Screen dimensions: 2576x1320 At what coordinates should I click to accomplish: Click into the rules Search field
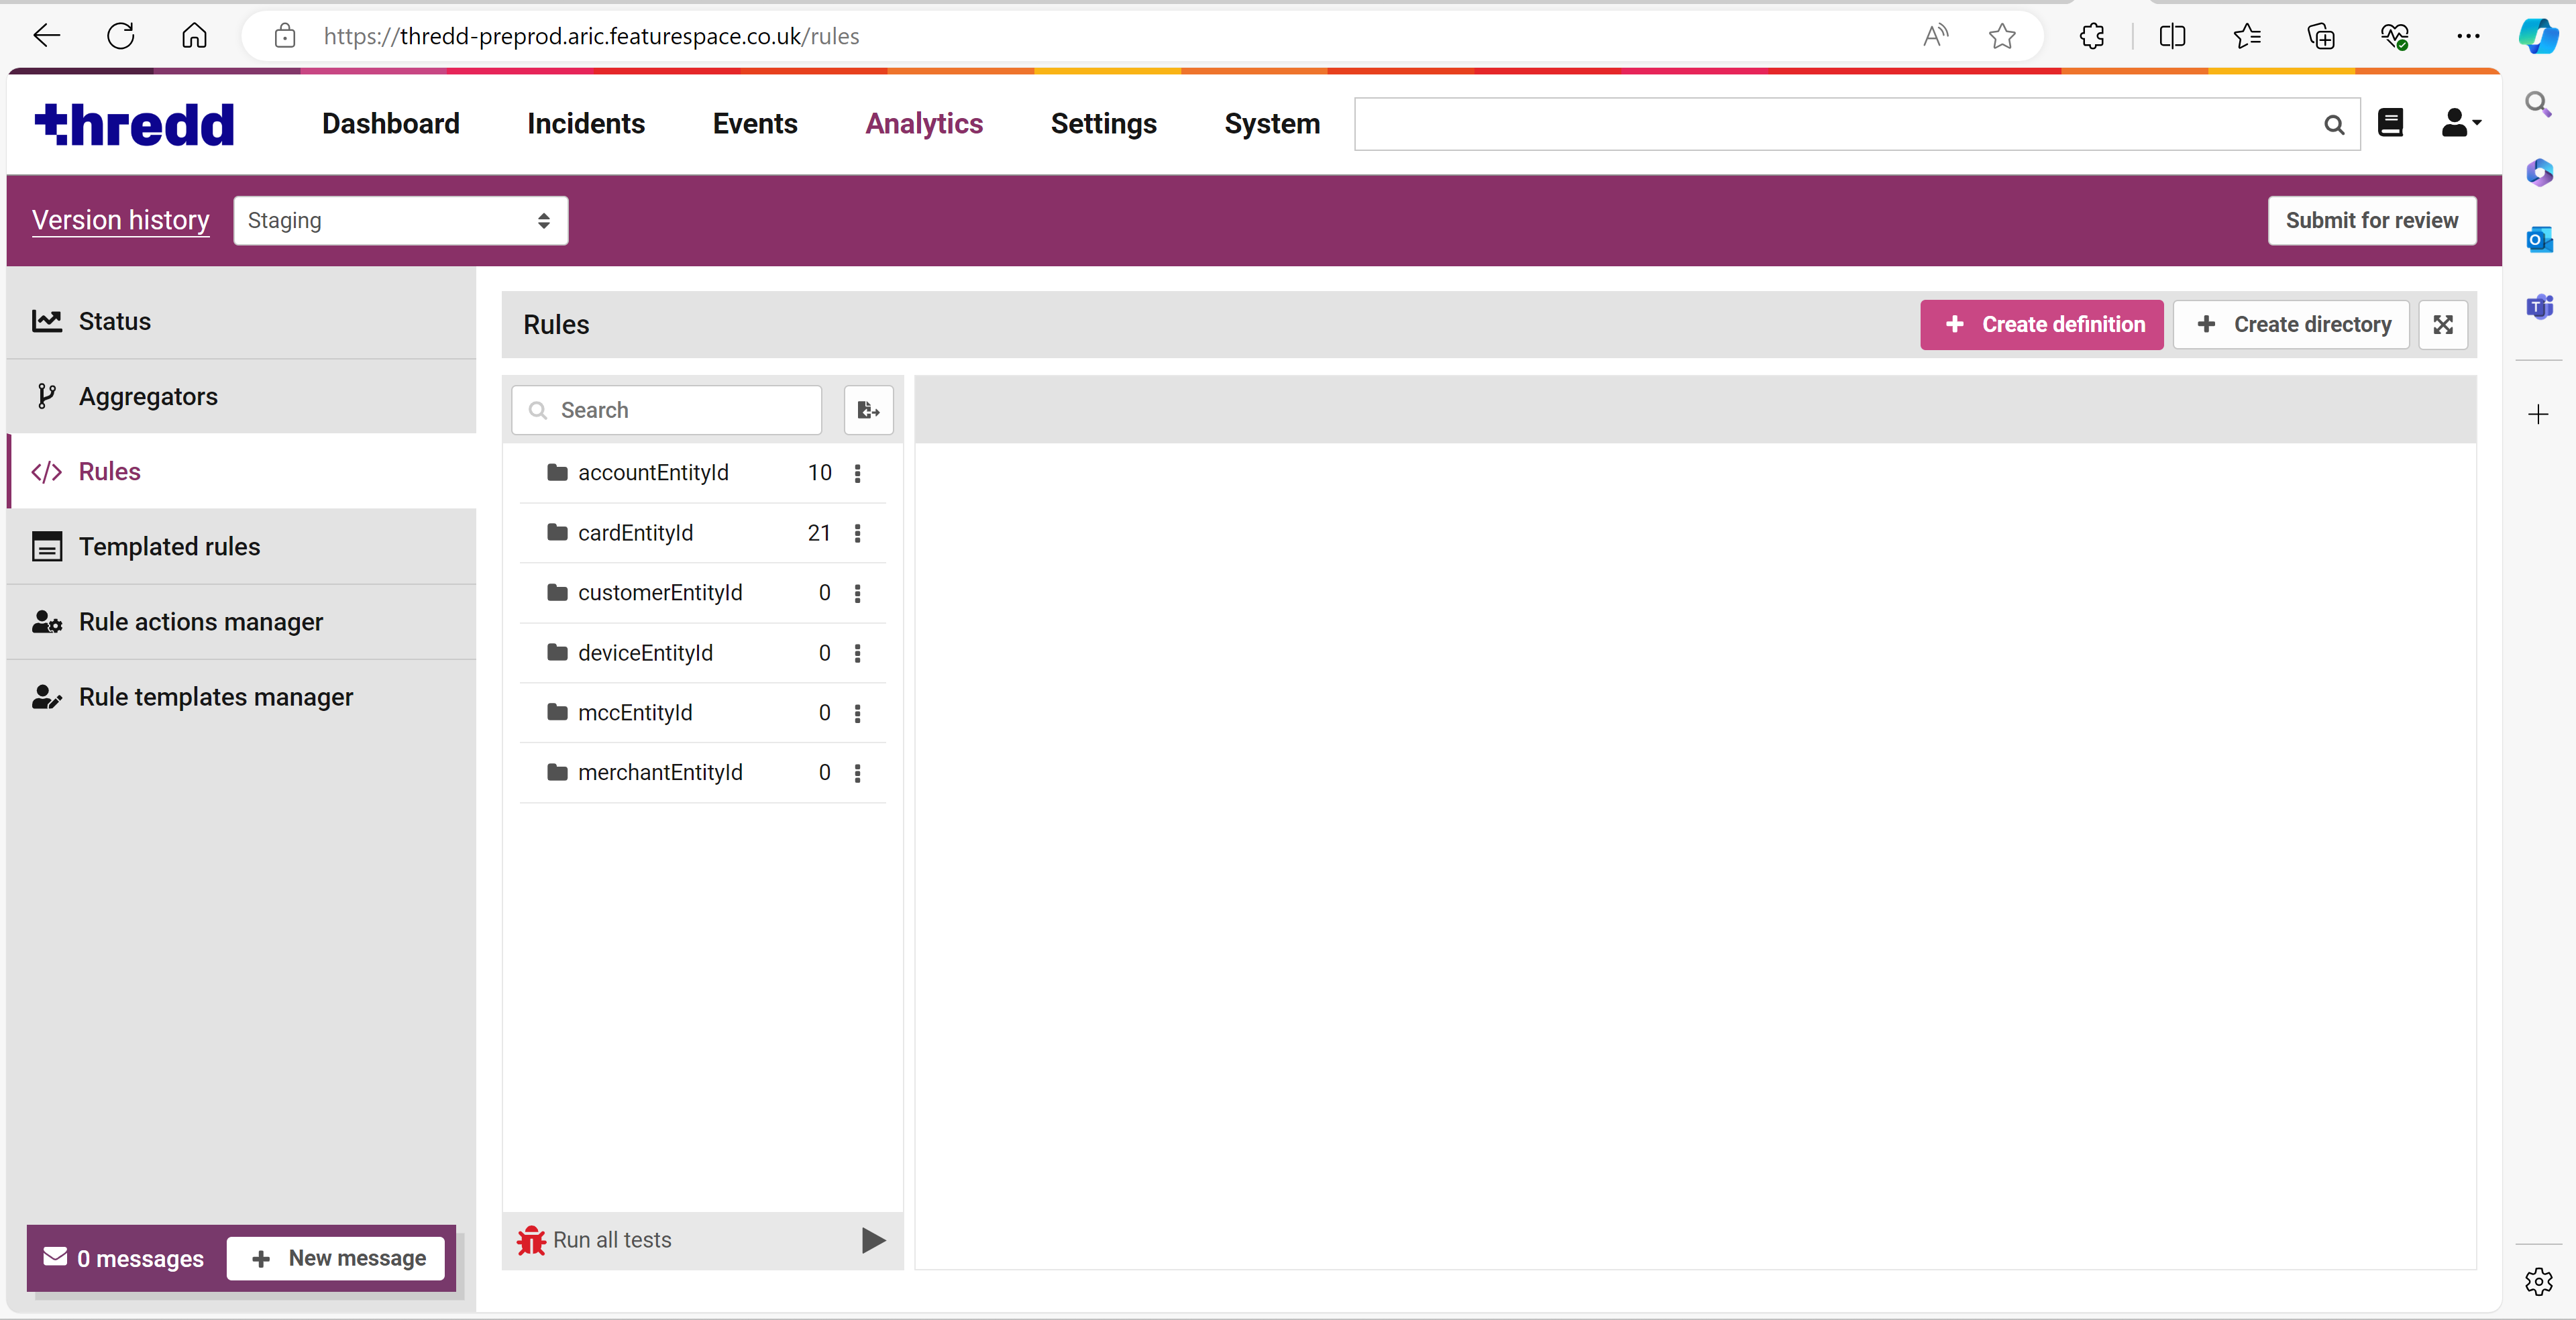[x=666, y=410]
